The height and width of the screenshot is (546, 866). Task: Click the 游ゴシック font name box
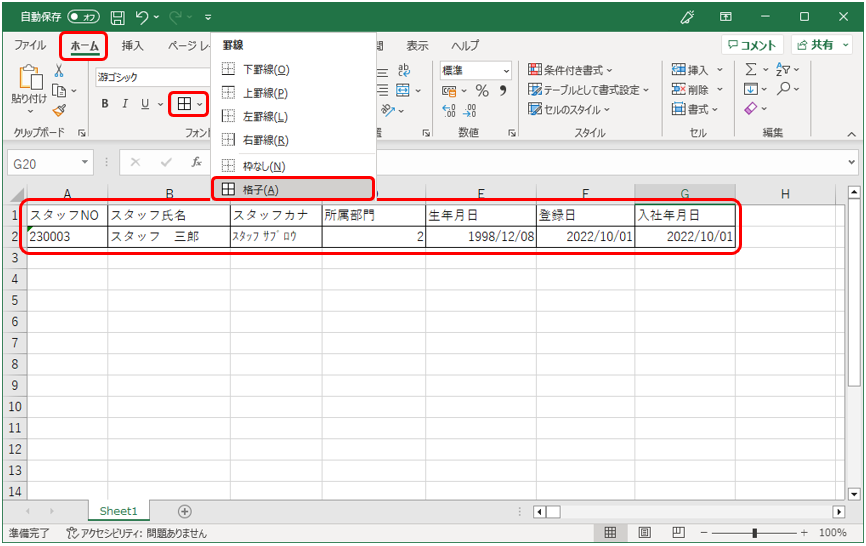[152, 77]
